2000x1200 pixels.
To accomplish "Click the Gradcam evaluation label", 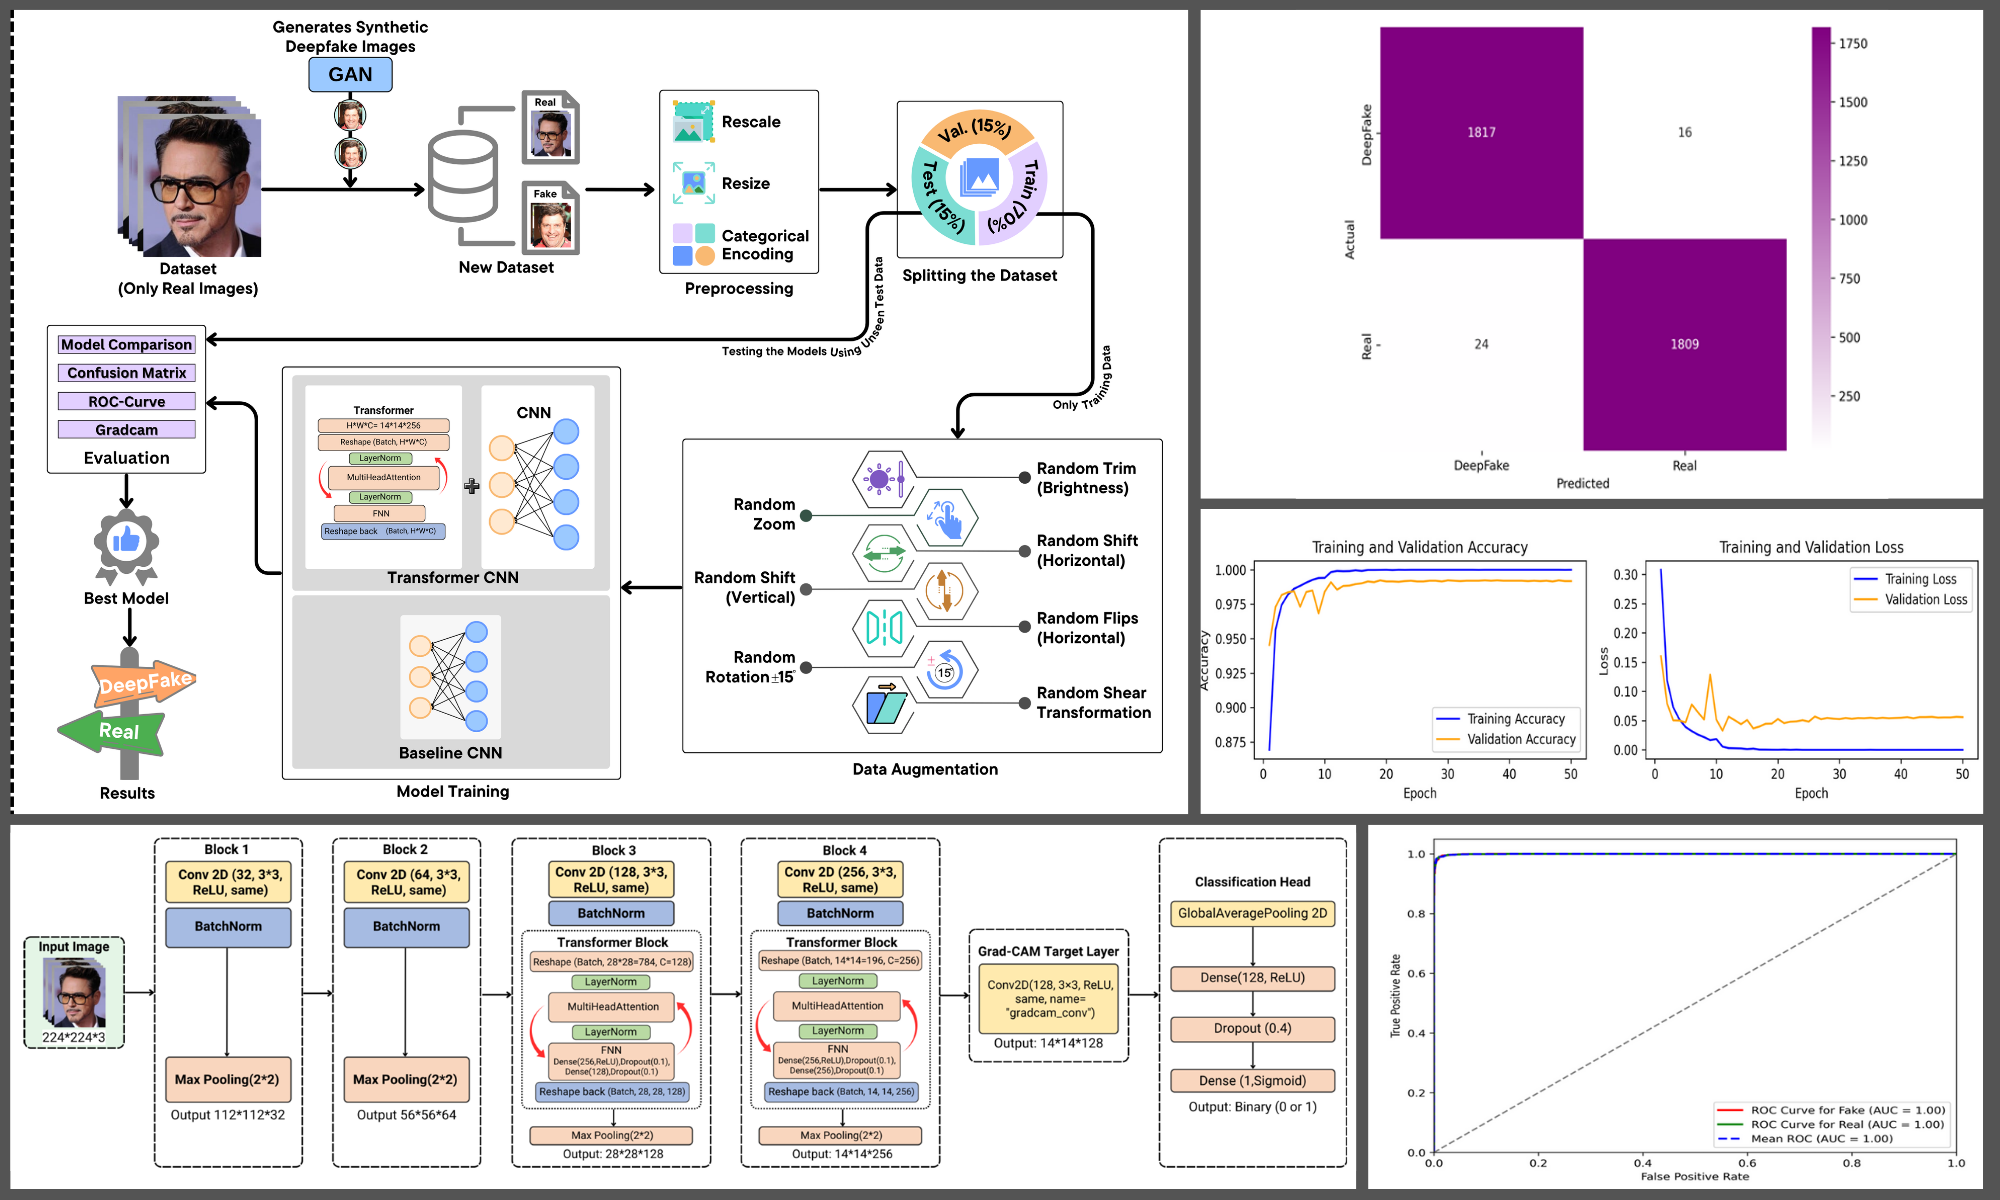I will [x=127, y=430].
